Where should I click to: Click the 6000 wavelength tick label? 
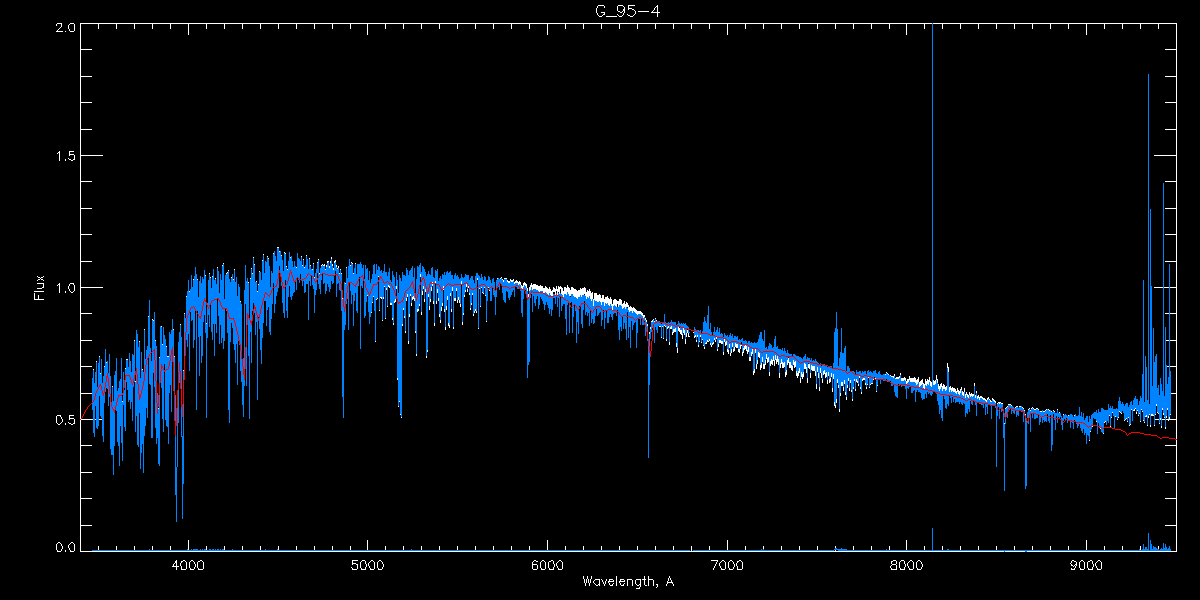tap(547, 564)
